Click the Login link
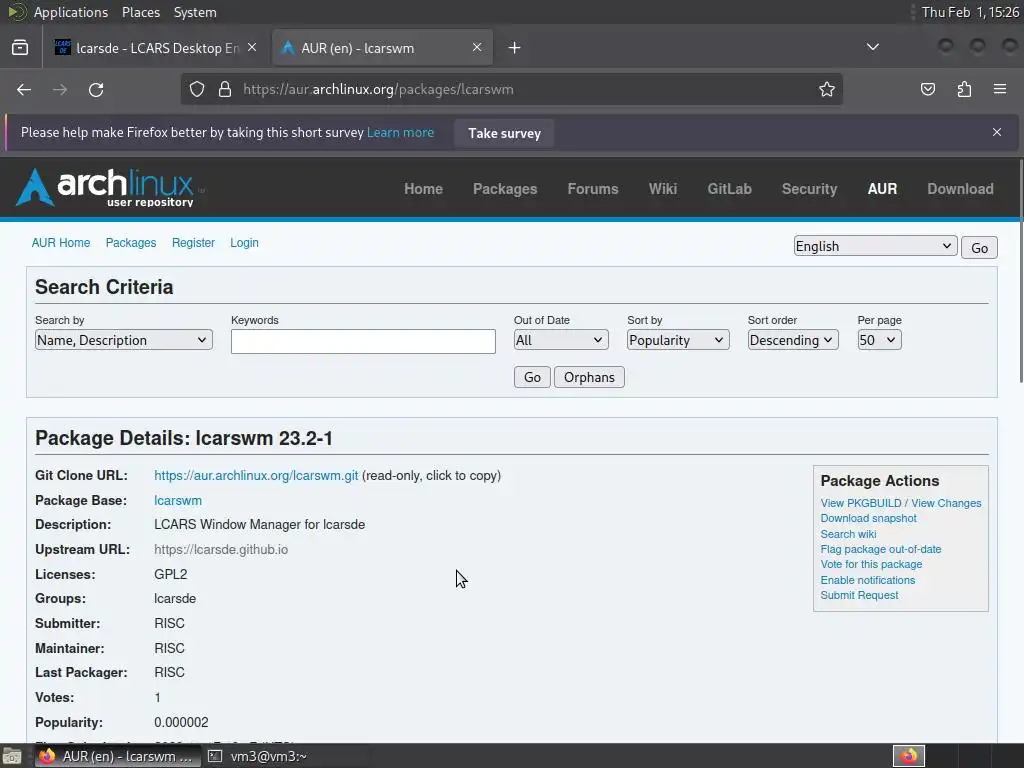1024x768 pixels. 244,243
